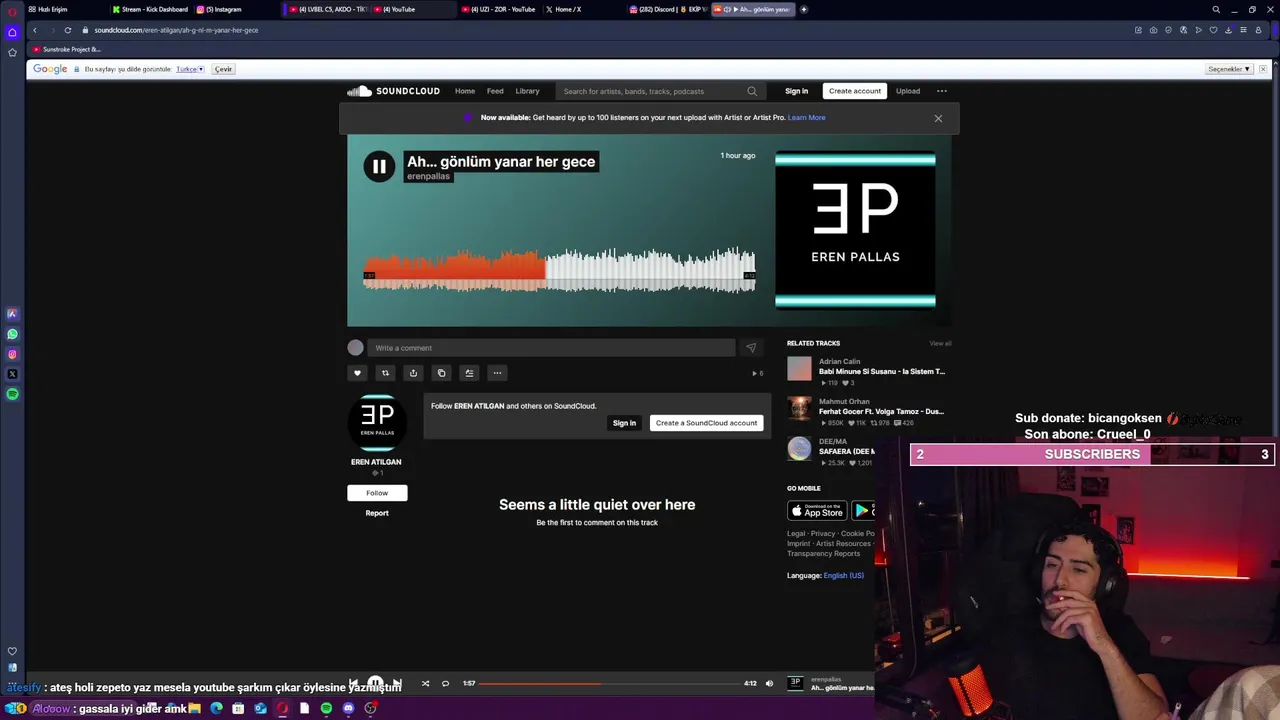
Task: Open the EREN ATILGAN profile avatar
Action: click(377, 424)
